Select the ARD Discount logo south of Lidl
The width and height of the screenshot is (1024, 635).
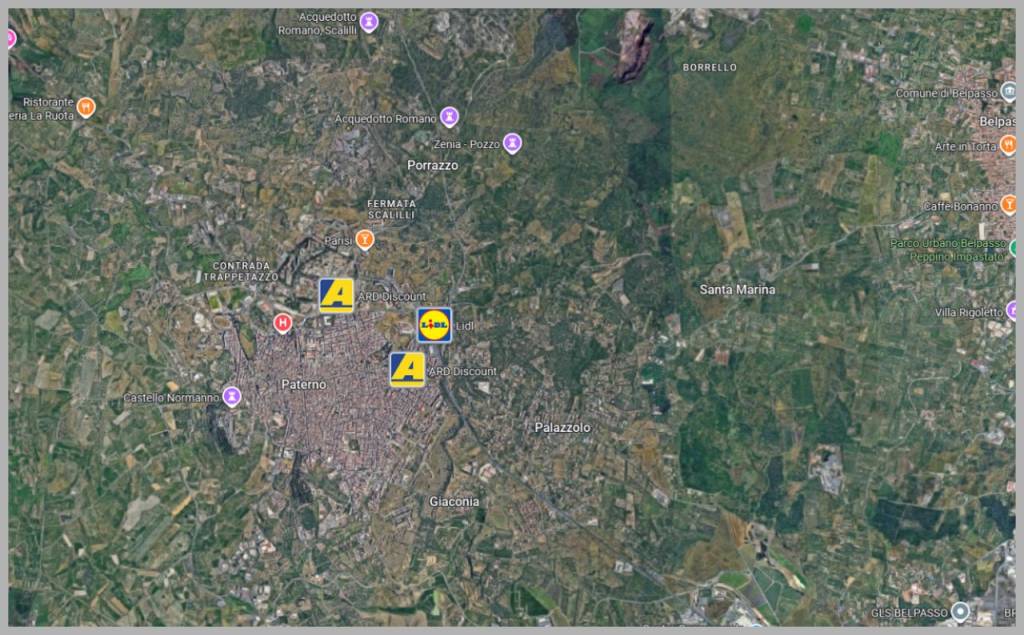pos(407,369)
